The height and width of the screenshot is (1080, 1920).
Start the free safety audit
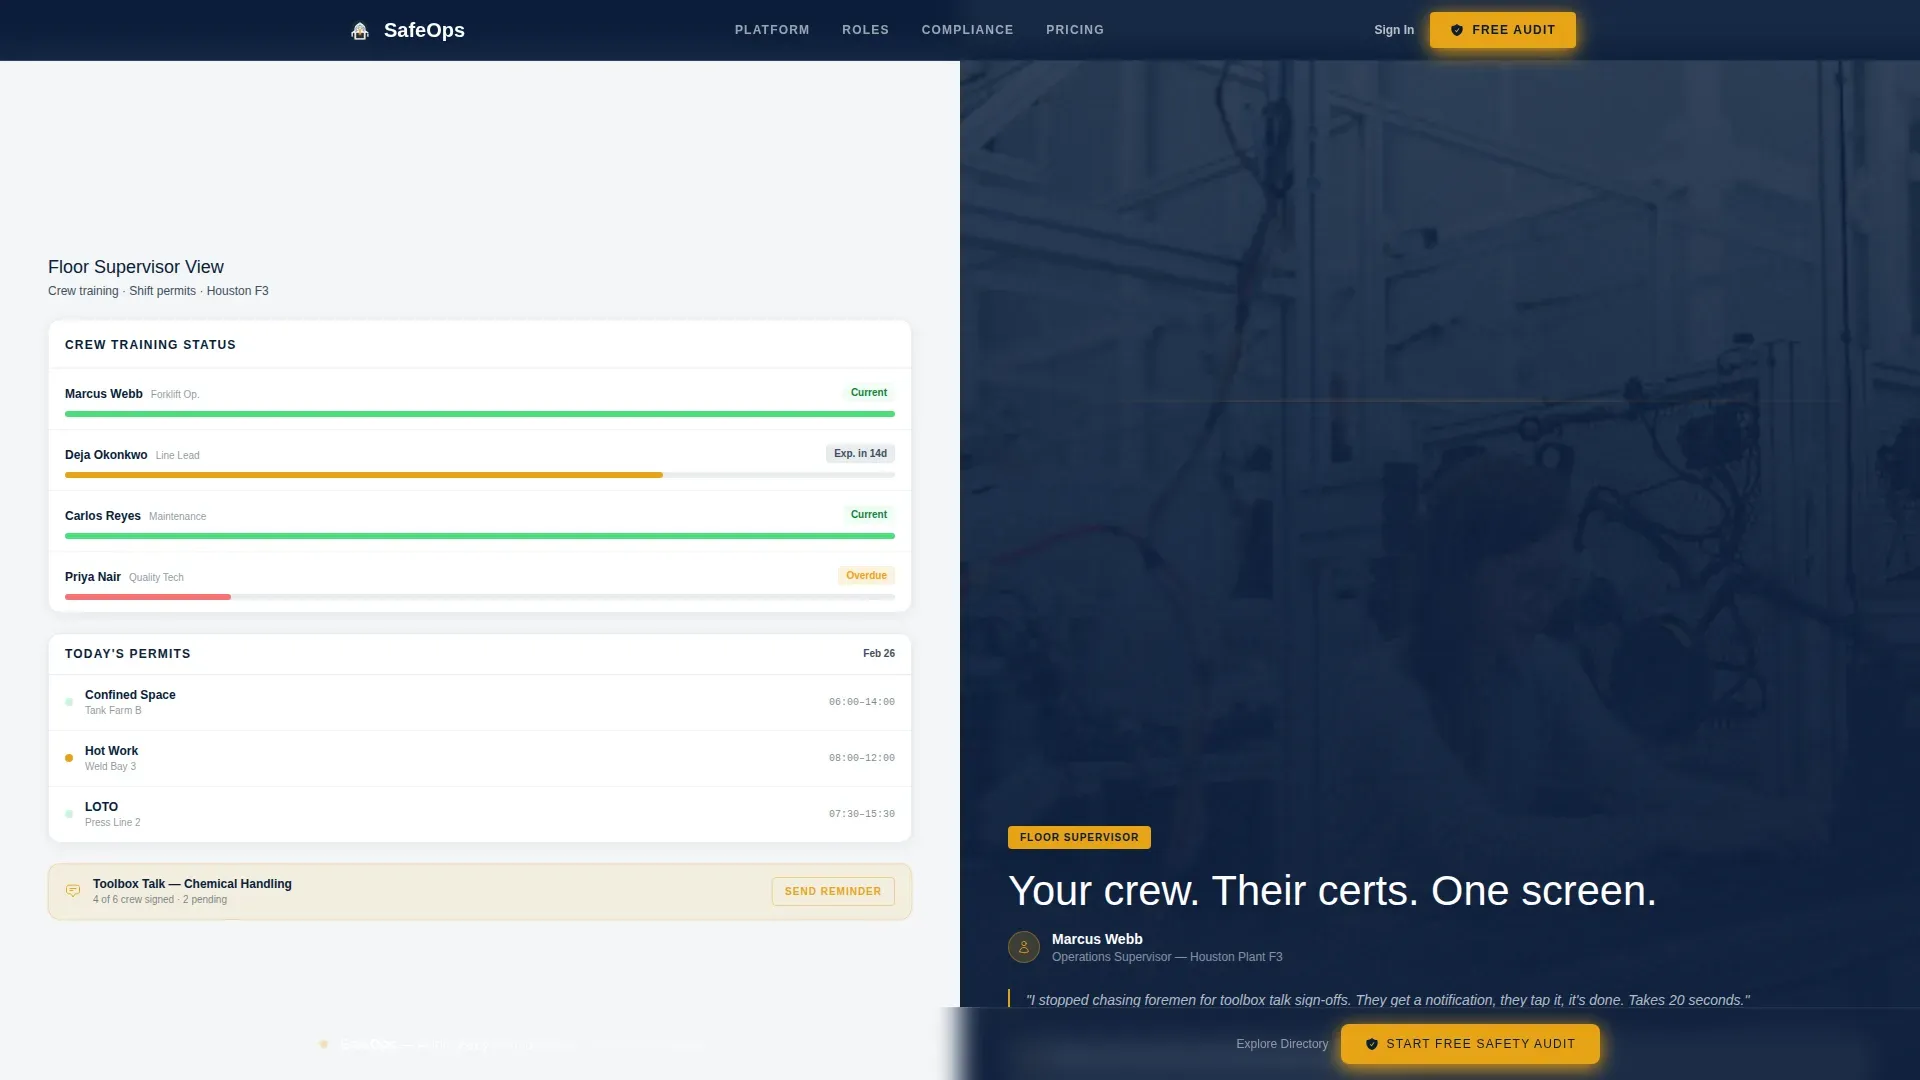[x=1470, y=1044]
